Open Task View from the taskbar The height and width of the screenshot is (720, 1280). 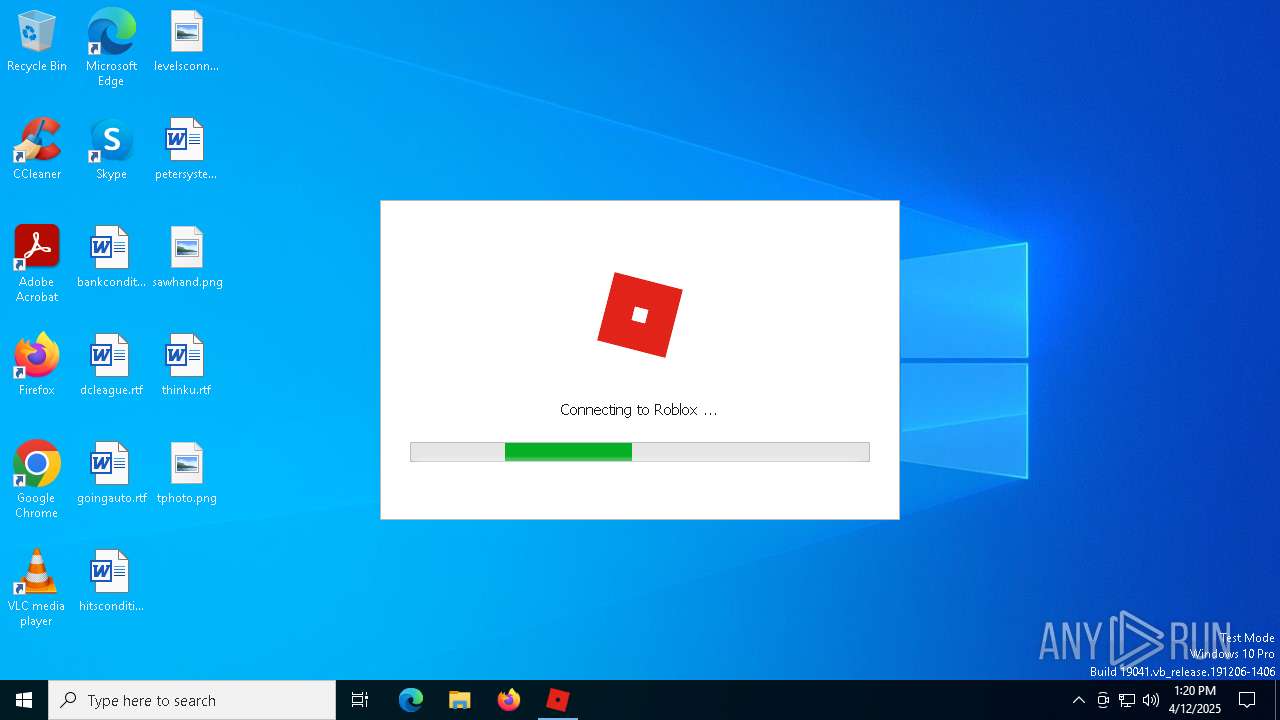pyautogui.click(x=360, y=700)
